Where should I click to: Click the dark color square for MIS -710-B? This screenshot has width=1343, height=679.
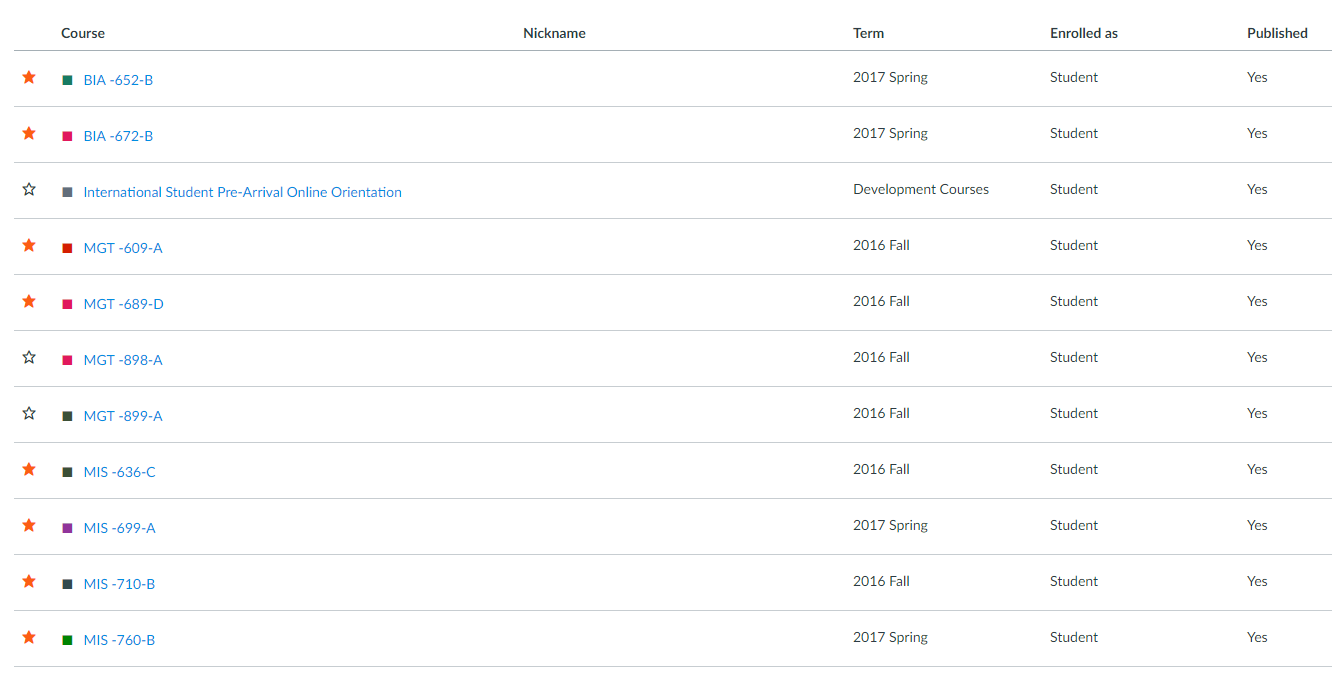click(x=67, y=584)
